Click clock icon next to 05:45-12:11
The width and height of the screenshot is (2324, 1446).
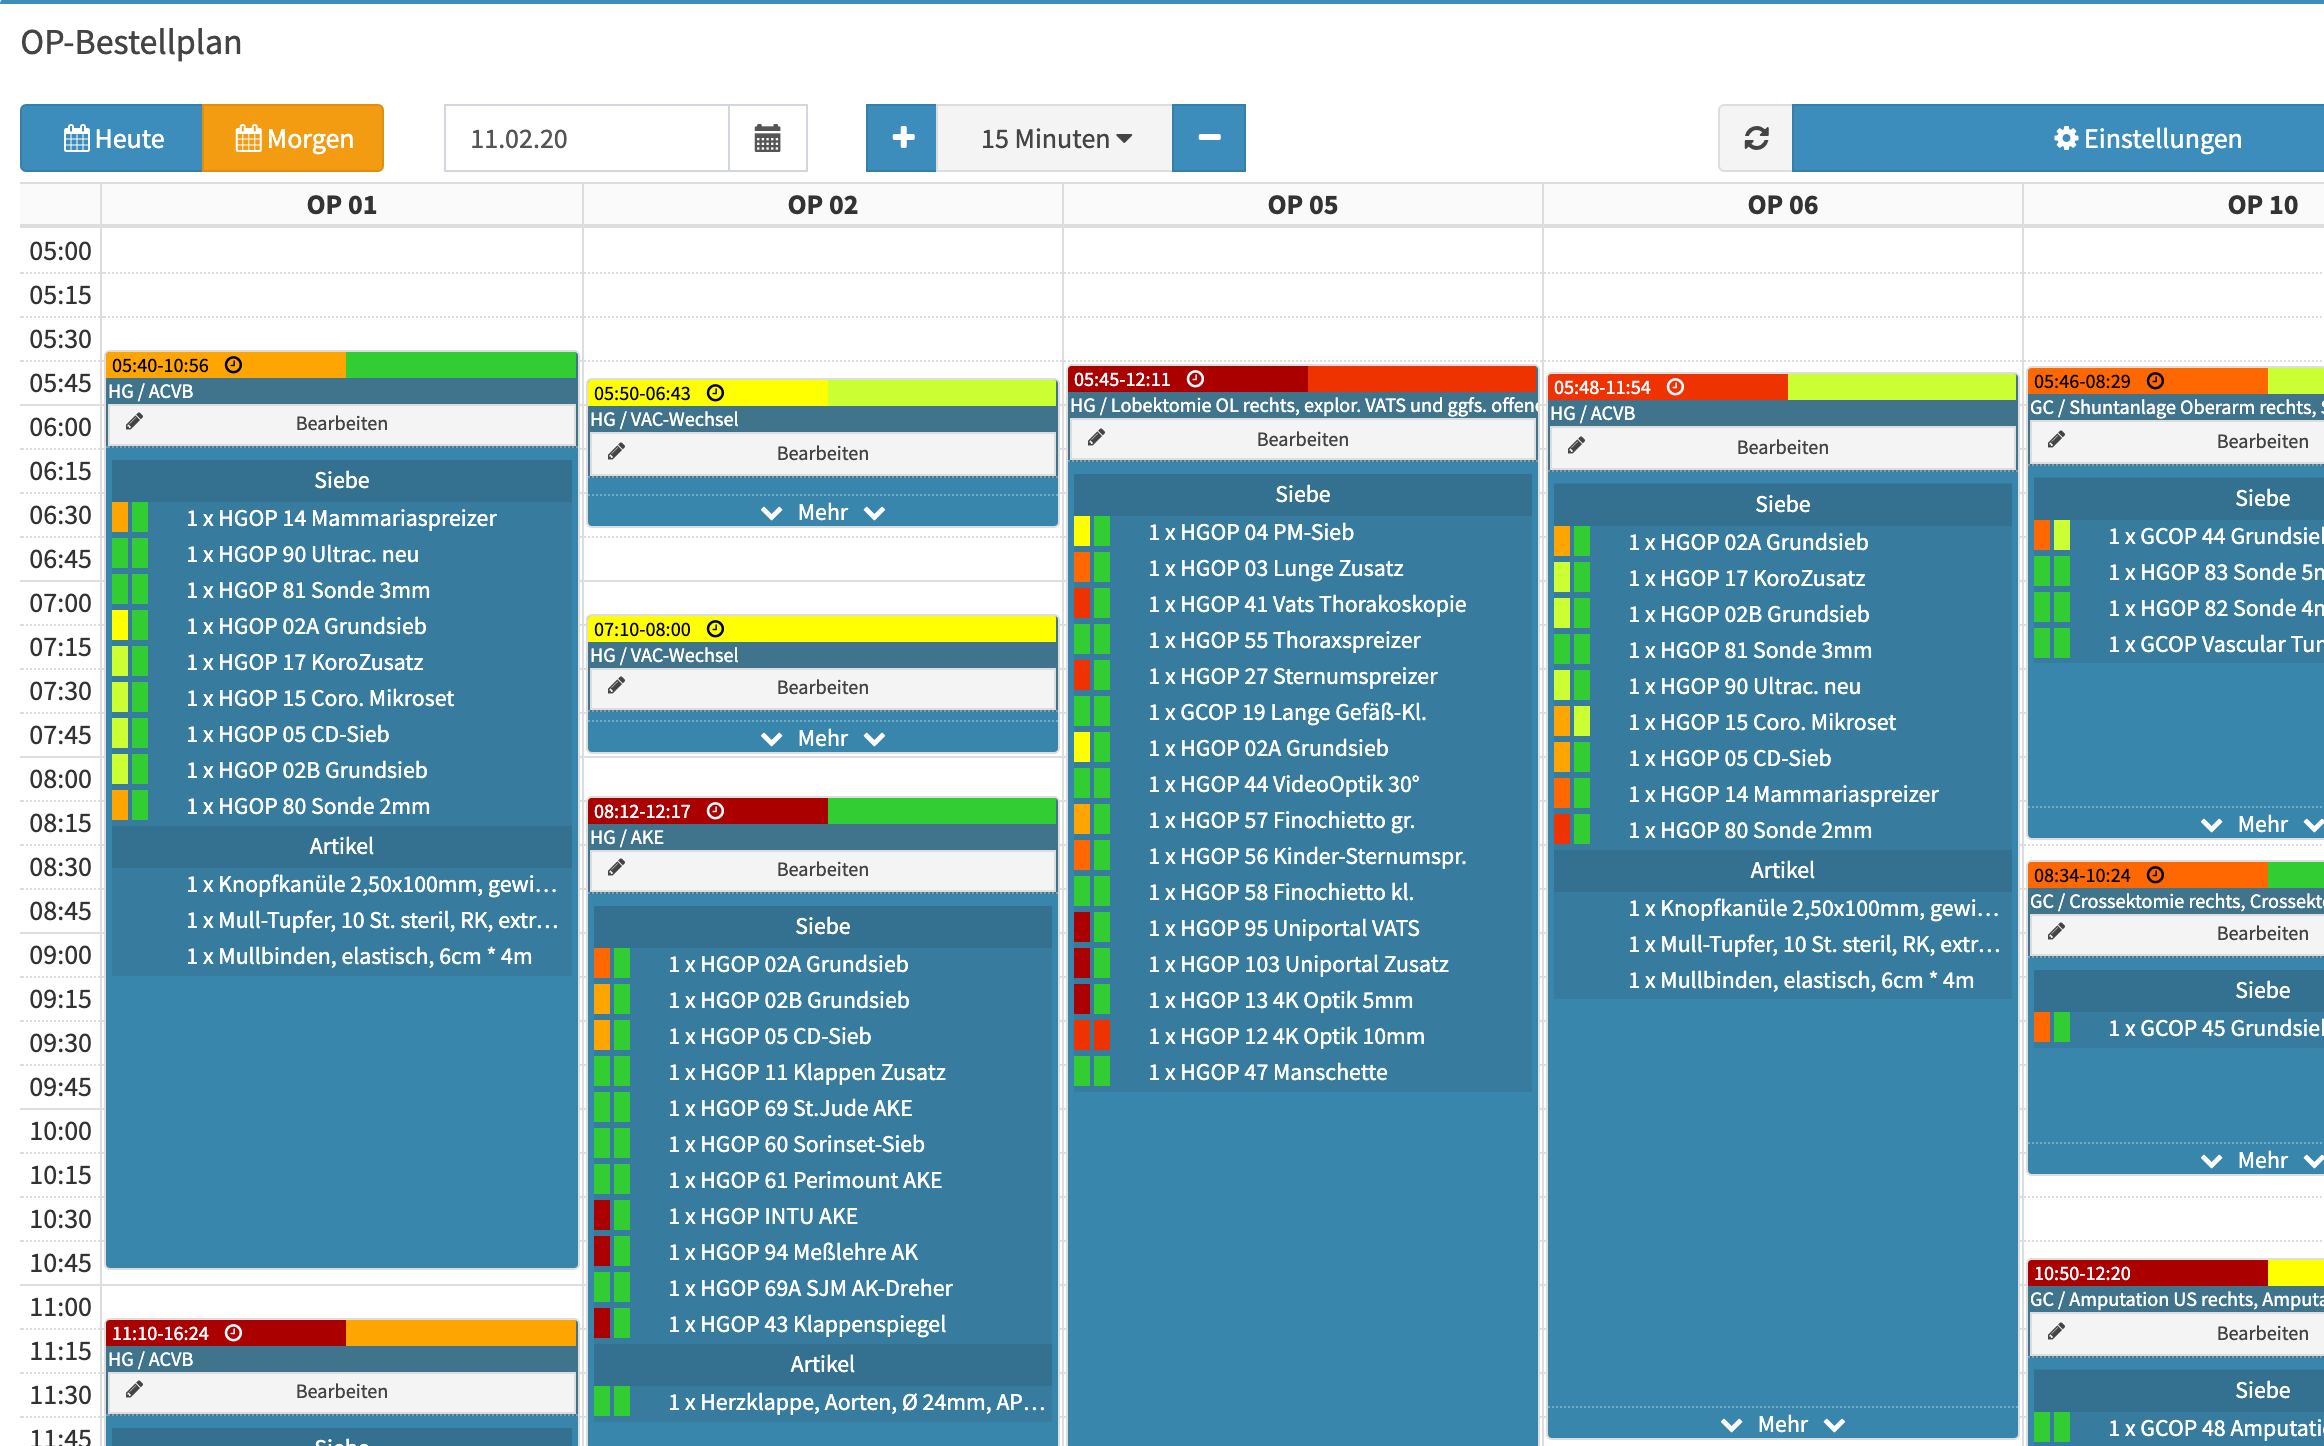pos(1195,379)
